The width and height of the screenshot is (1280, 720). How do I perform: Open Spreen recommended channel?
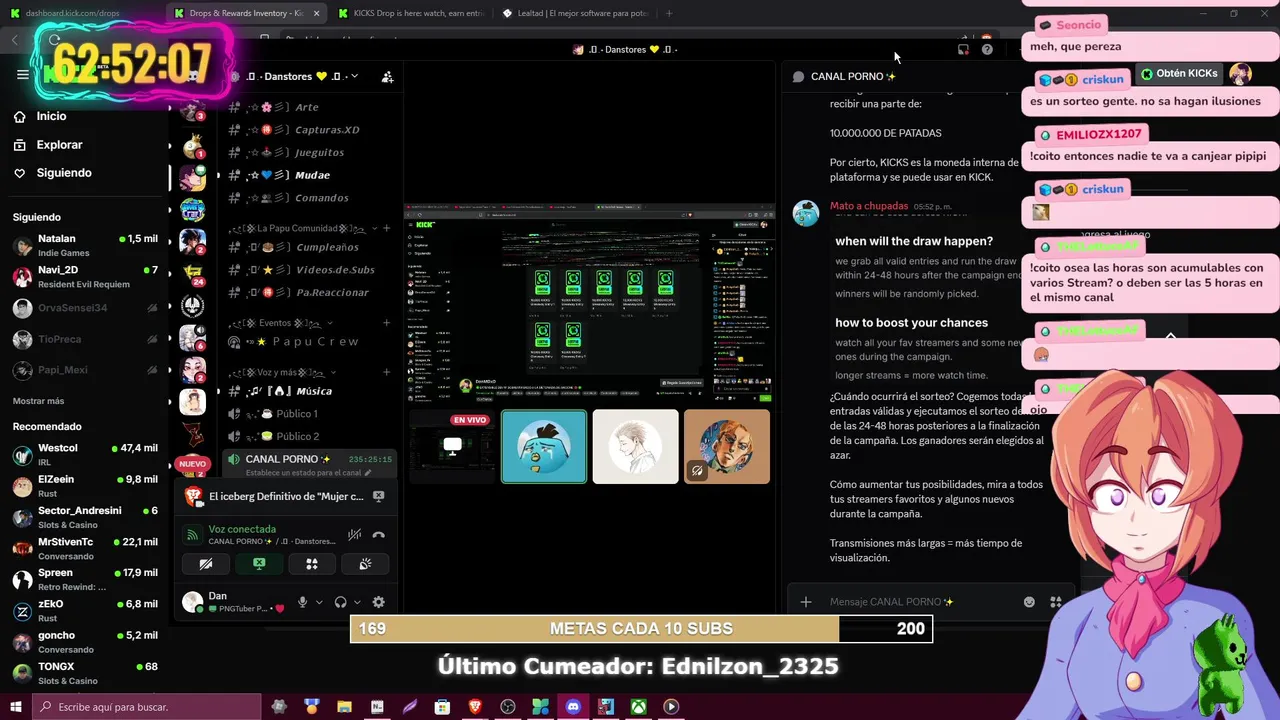[85, 579]
